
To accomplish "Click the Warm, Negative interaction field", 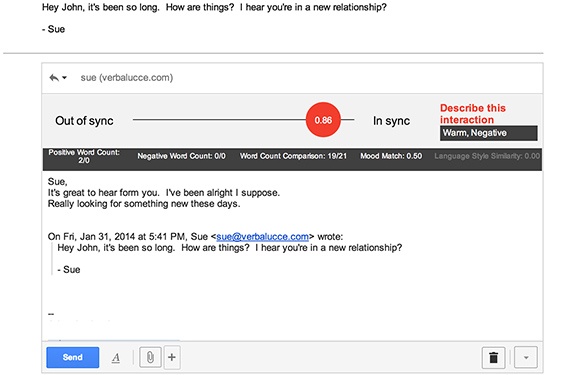I will tap(489, 133).
